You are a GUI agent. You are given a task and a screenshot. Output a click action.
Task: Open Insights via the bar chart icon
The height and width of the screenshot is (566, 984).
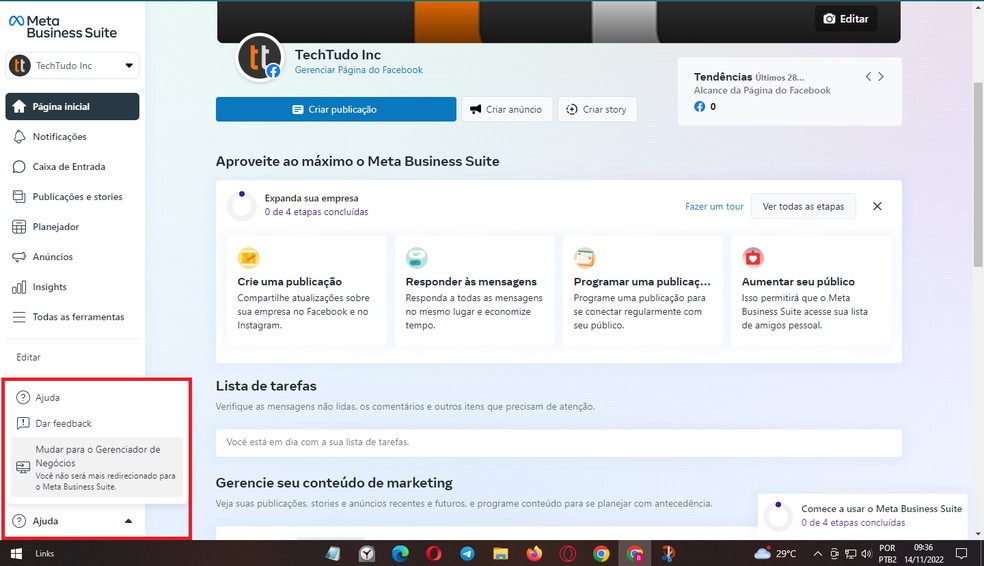(x=19, y=287)
